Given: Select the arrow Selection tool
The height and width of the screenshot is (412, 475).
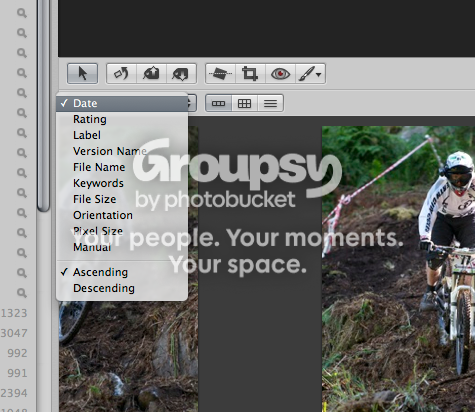Looking at the screenshot, I should (x=82, y=73).
